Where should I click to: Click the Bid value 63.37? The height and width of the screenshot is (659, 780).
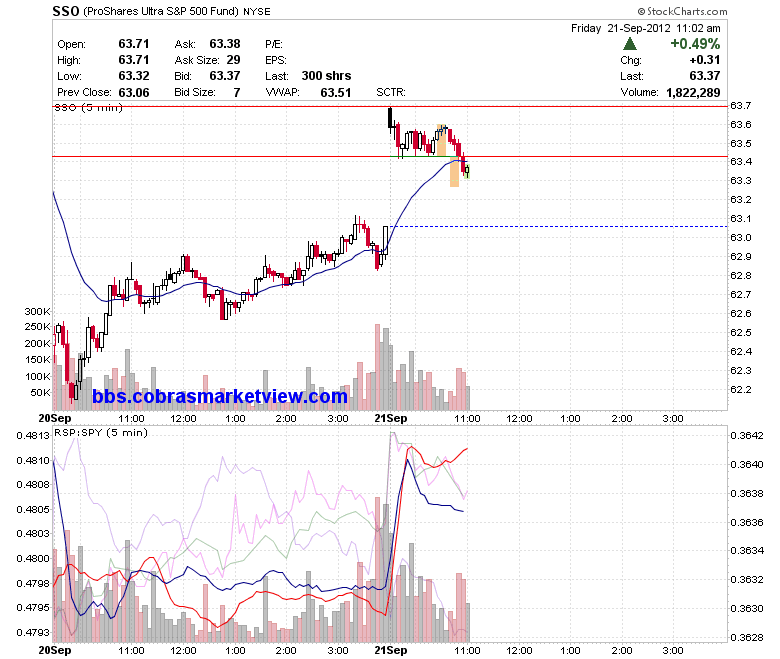tap(225, 76)
